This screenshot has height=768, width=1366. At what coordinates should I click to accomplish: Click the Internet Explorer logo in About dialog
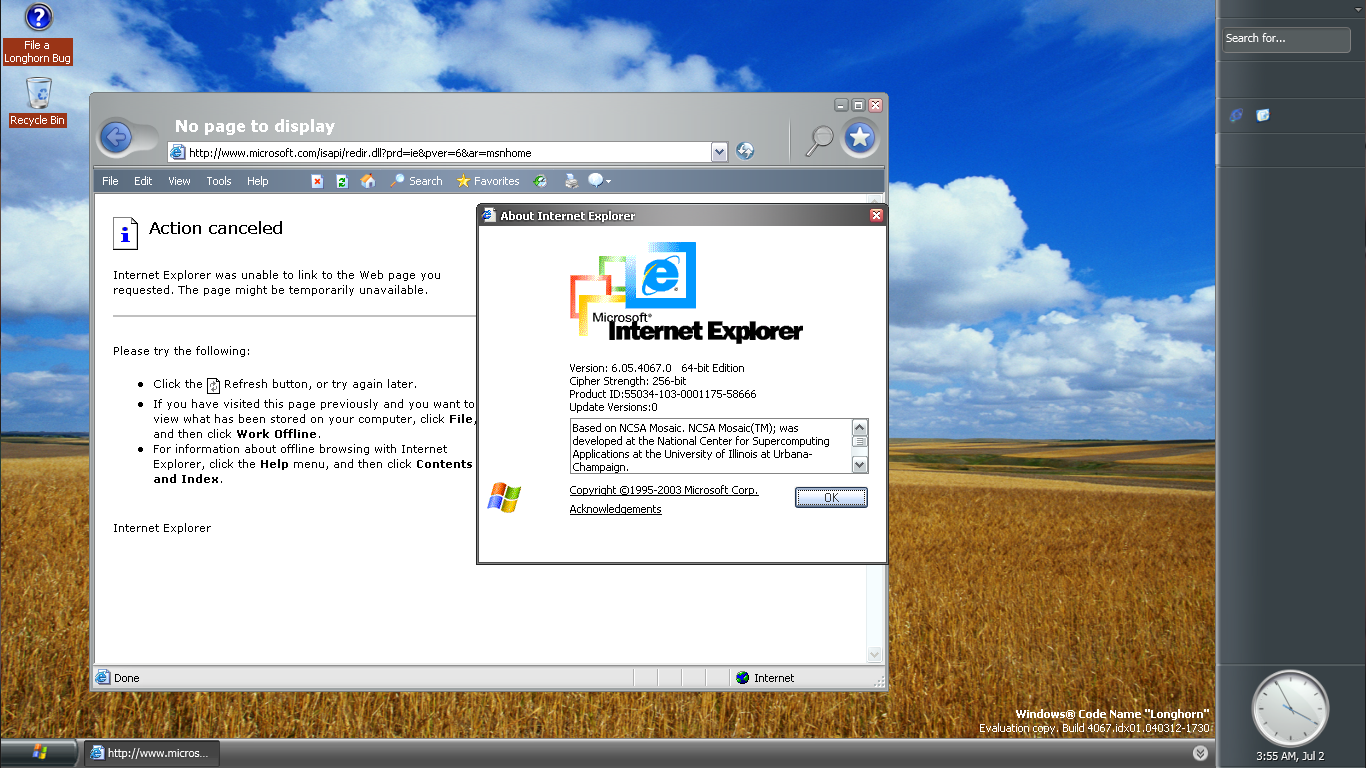[x=686, y=292]
